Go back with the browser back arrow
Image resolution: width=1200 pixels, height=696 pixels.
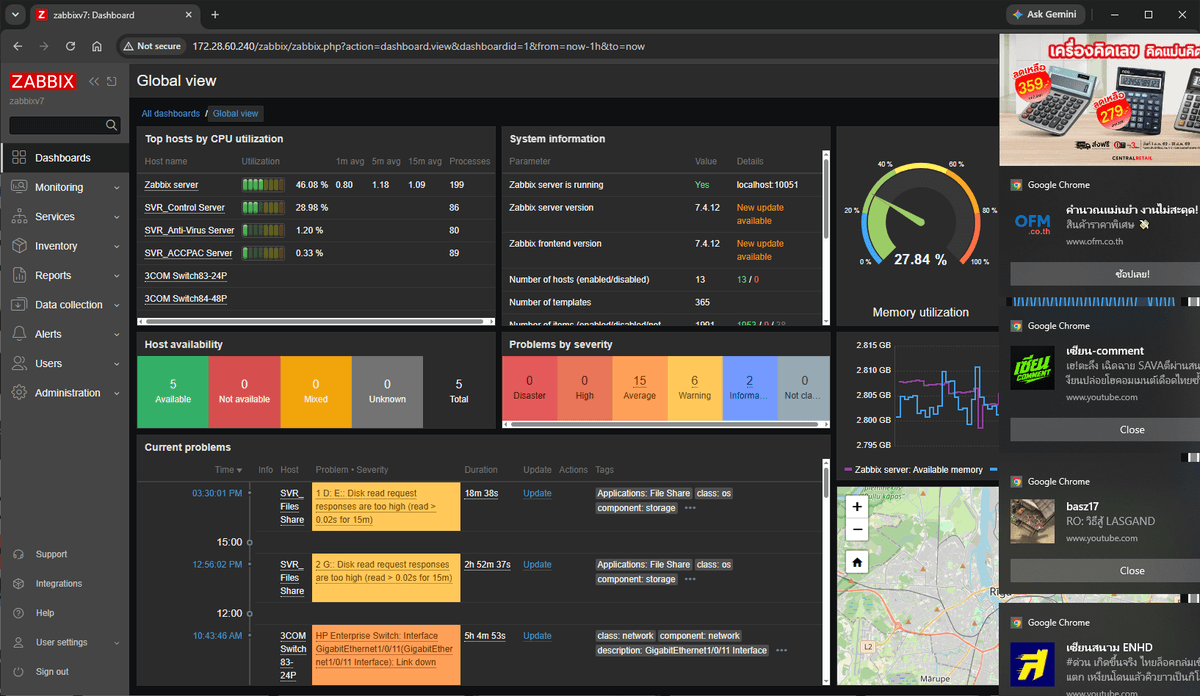pyautogui.click(x=17, y=46)
